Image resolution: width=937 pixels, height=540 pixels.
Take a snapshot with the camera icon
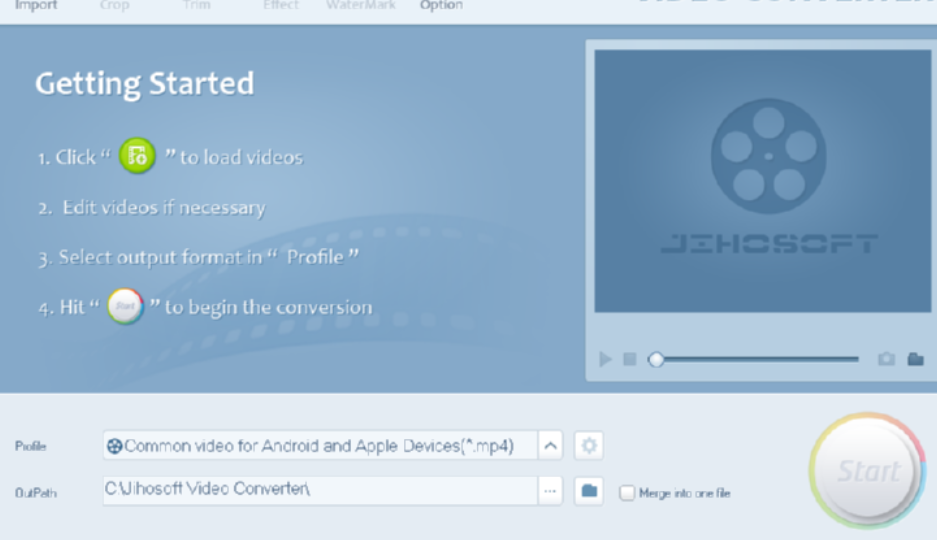coord(886,358)
